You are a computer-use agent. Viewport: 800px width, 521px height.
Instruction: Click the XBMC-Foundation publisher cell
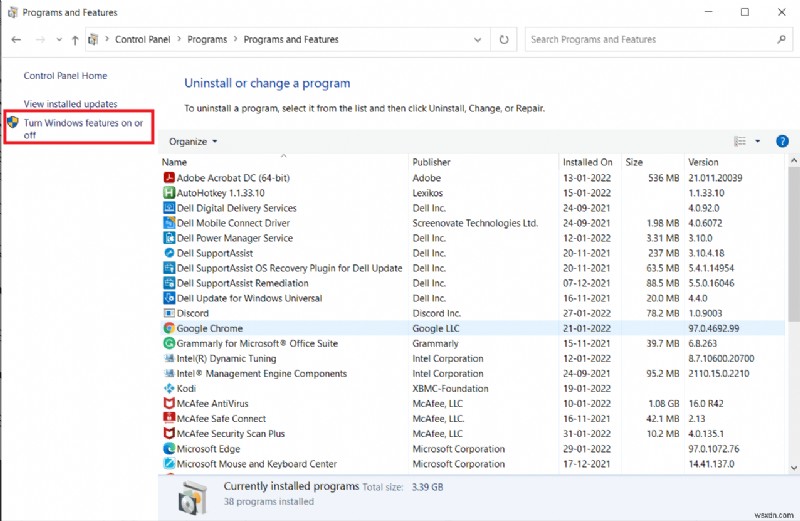[x=451, y=388]
